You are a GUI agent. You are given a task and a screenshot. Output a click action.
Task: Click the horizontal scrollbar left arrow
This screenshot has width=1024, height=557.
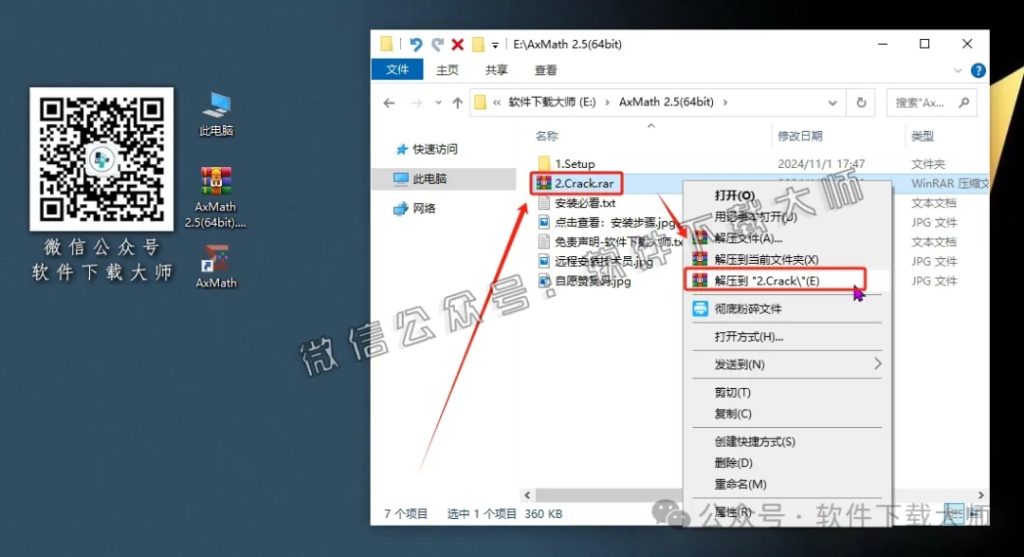(528, 496)
